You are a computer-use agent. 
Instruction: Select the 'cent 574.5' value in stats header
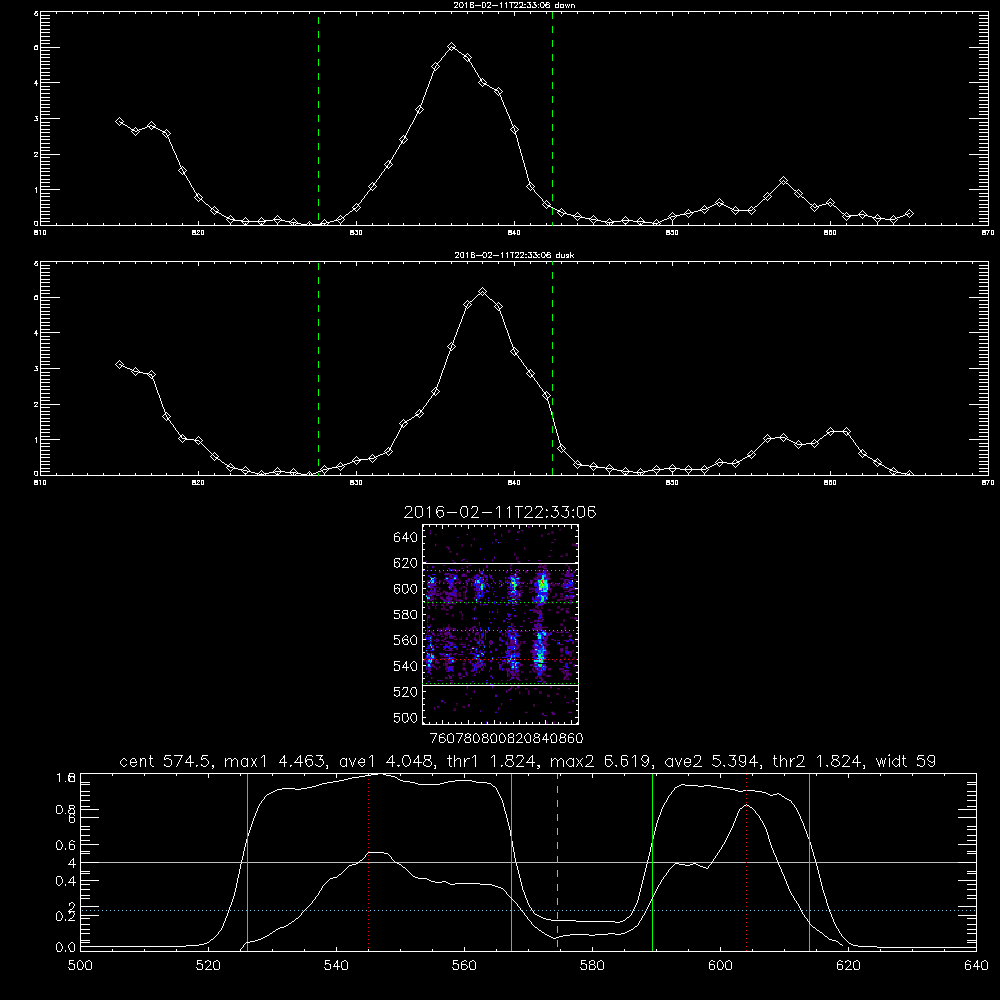click(x=166, y=761)
